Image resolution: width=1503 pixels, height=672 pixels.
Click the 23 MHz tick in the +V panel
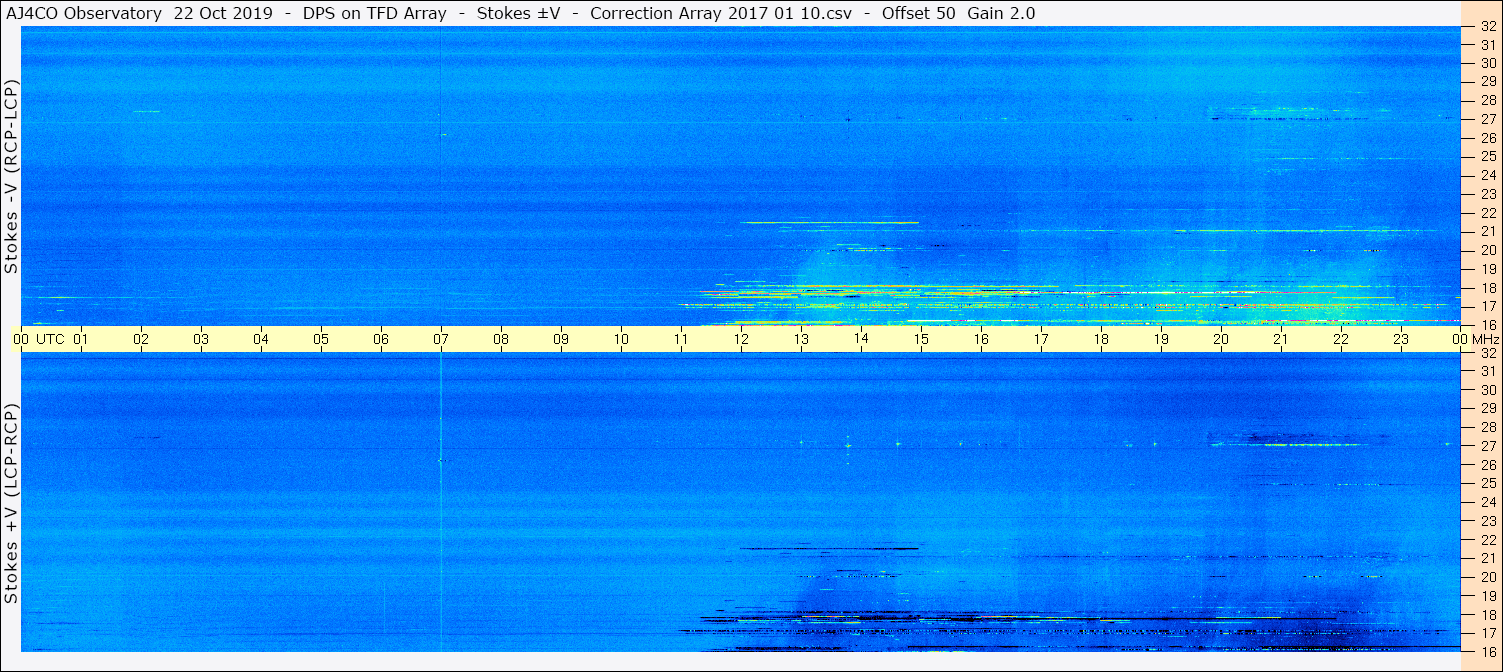[x=1488, y=521]
